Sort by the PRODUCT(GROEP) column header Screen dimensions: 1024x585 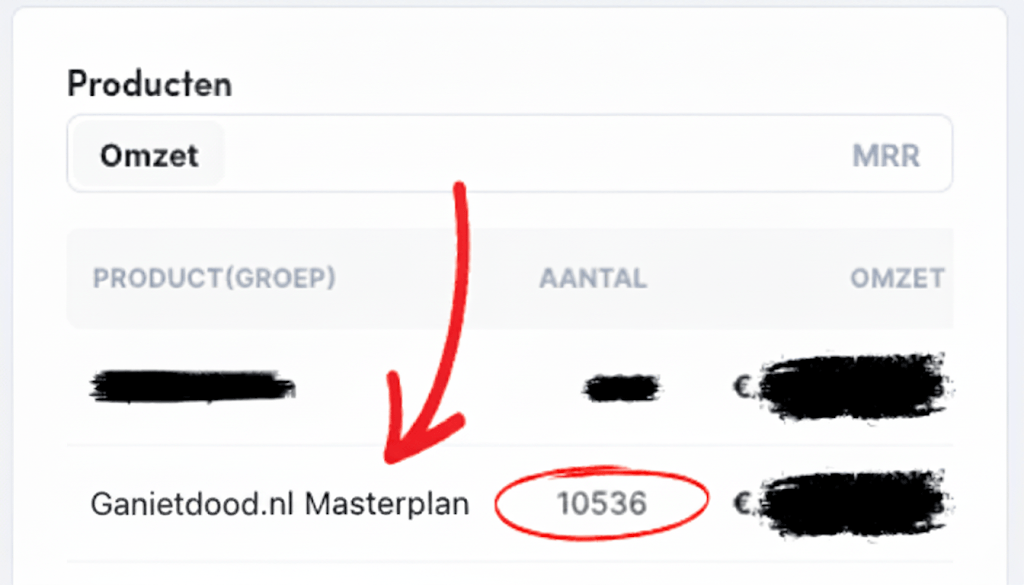point(214,278)
